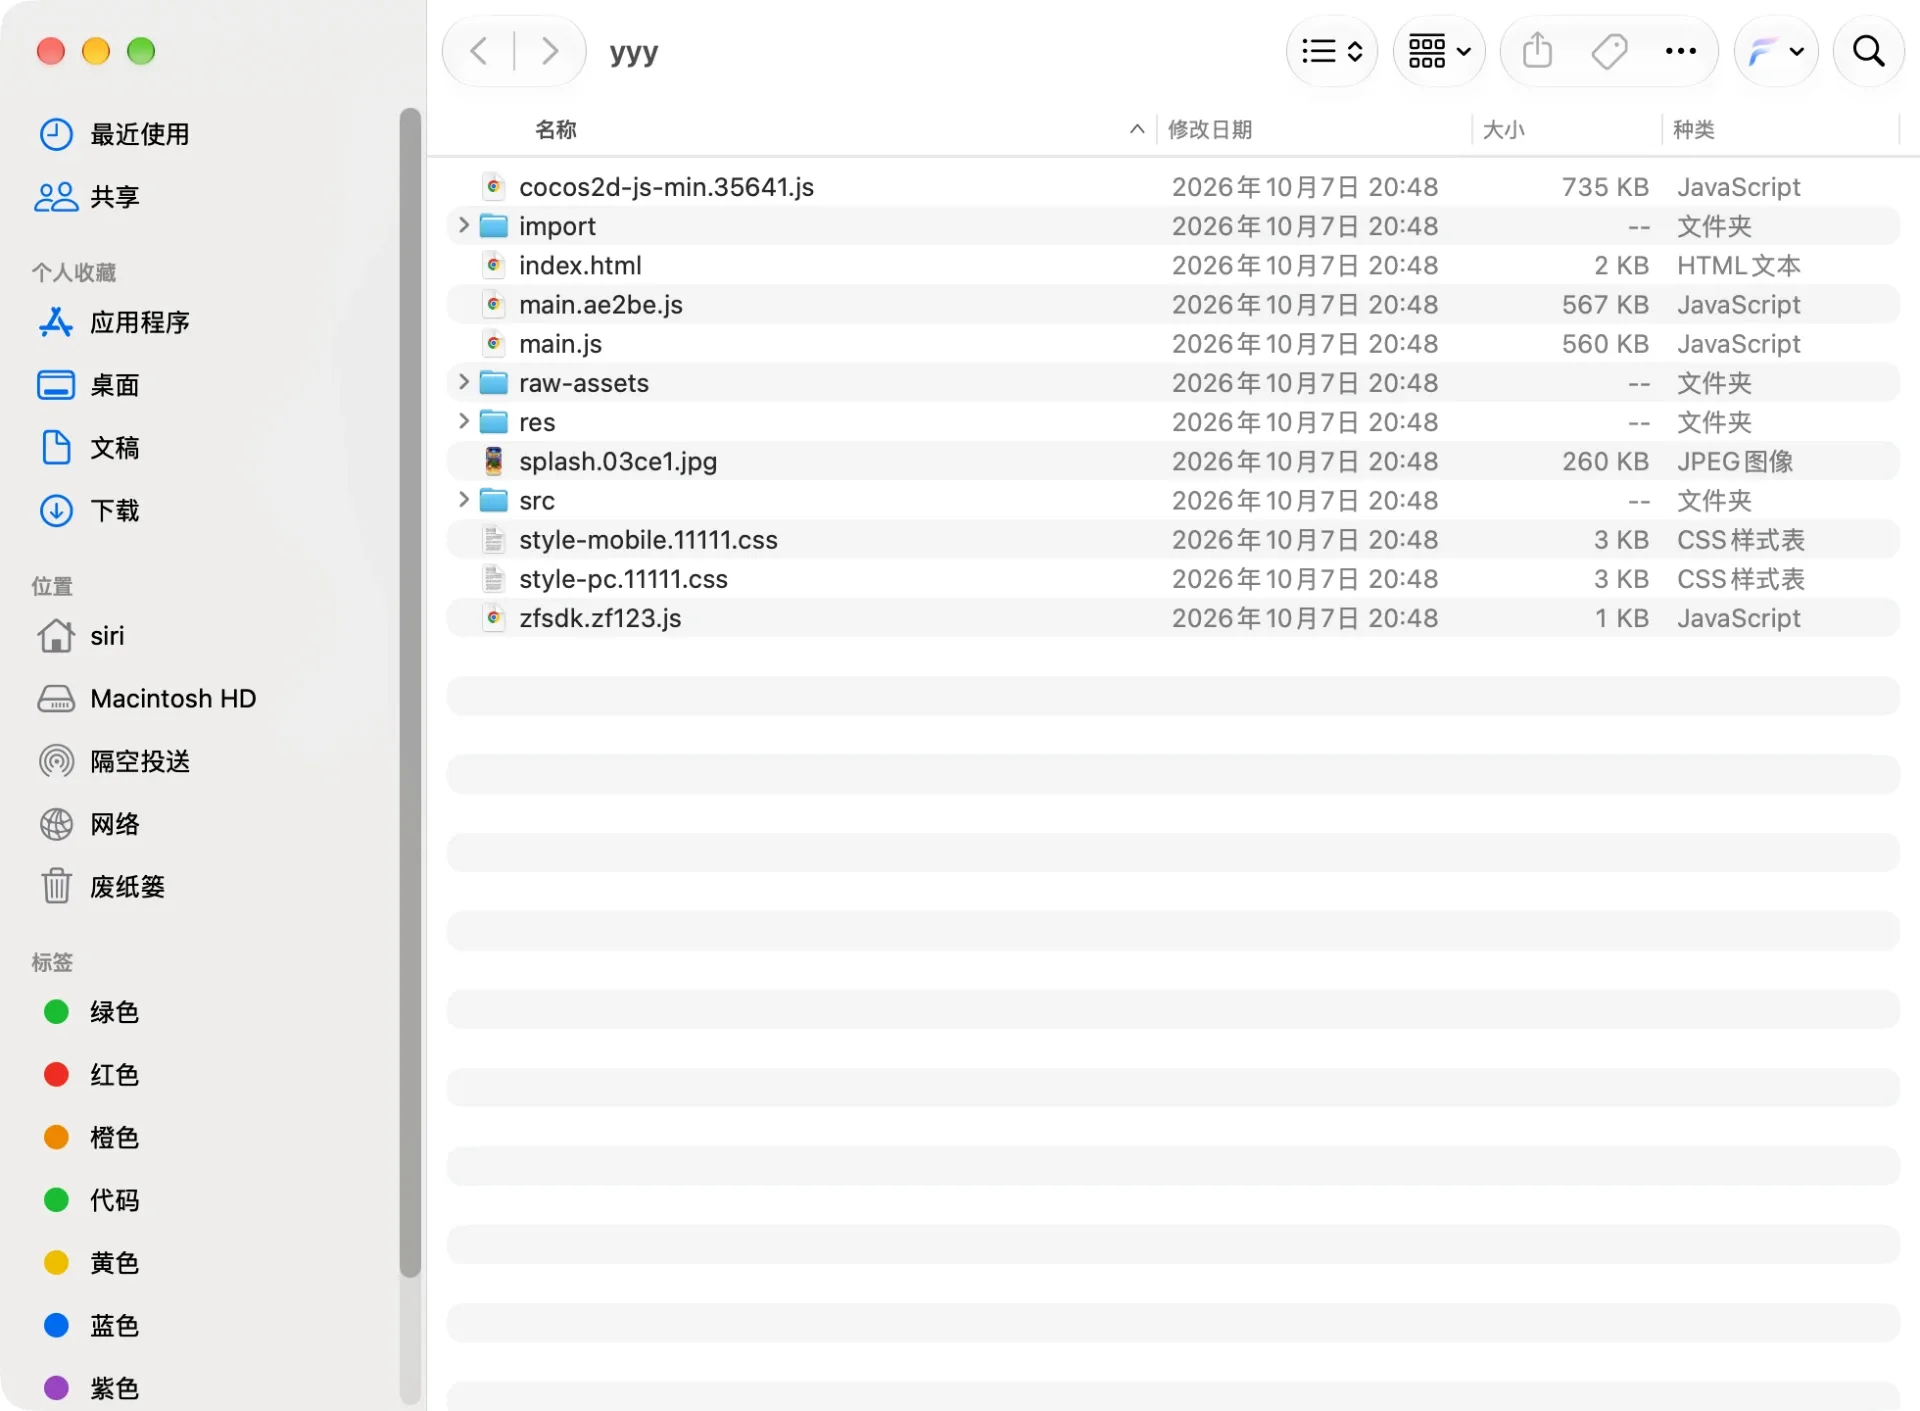Select the Macintosh HD location

tap(147, 698)
